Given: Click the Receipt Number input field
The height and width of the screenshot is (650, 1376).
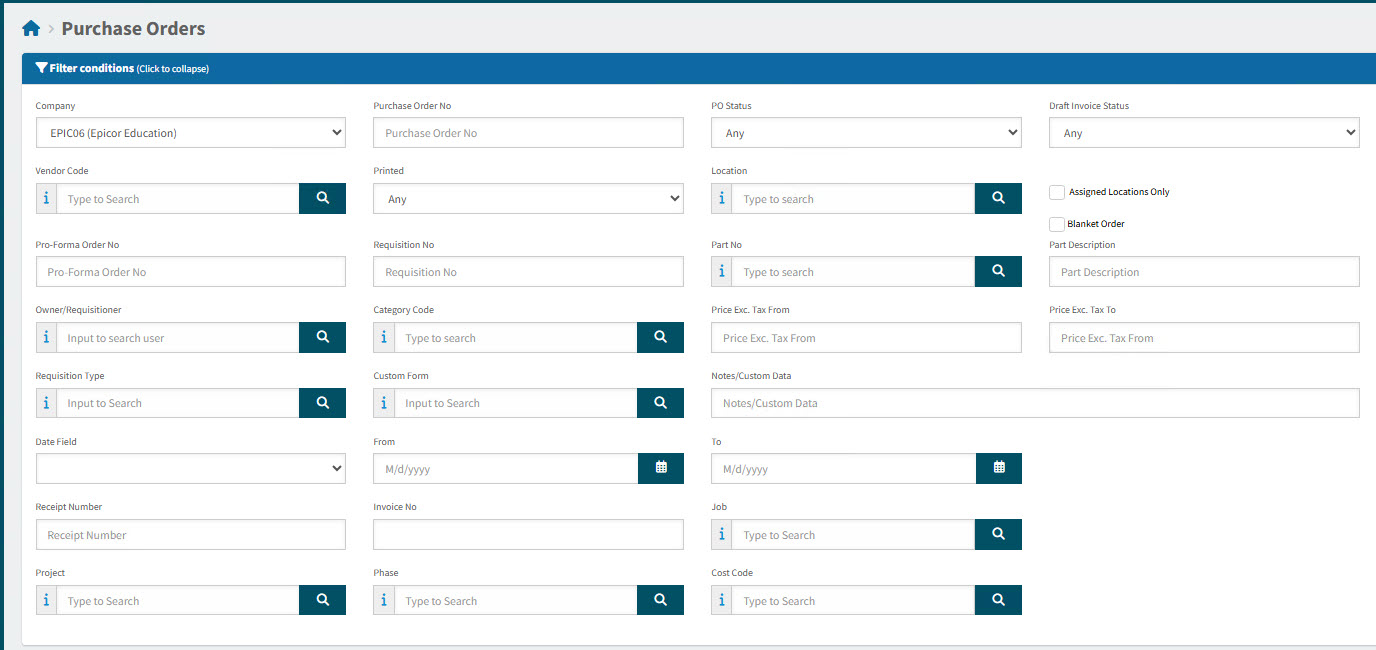Looking at the screenshot, I should (x=190, y=535).
